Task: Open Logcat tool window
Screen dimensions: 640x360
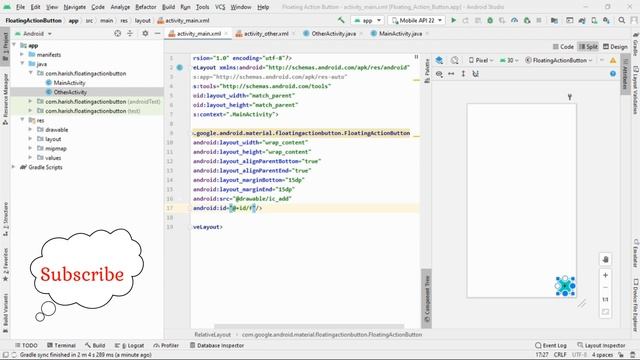Action: pos(130,345)
